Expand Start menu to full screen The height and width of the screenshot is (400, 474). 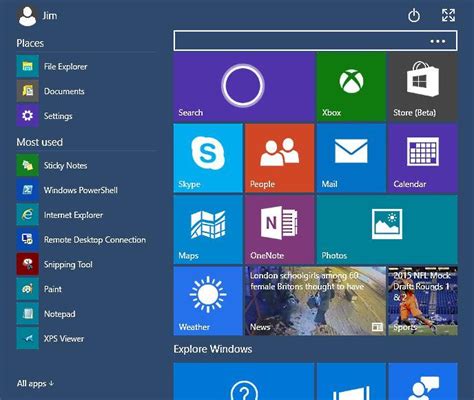click(448, 15)
